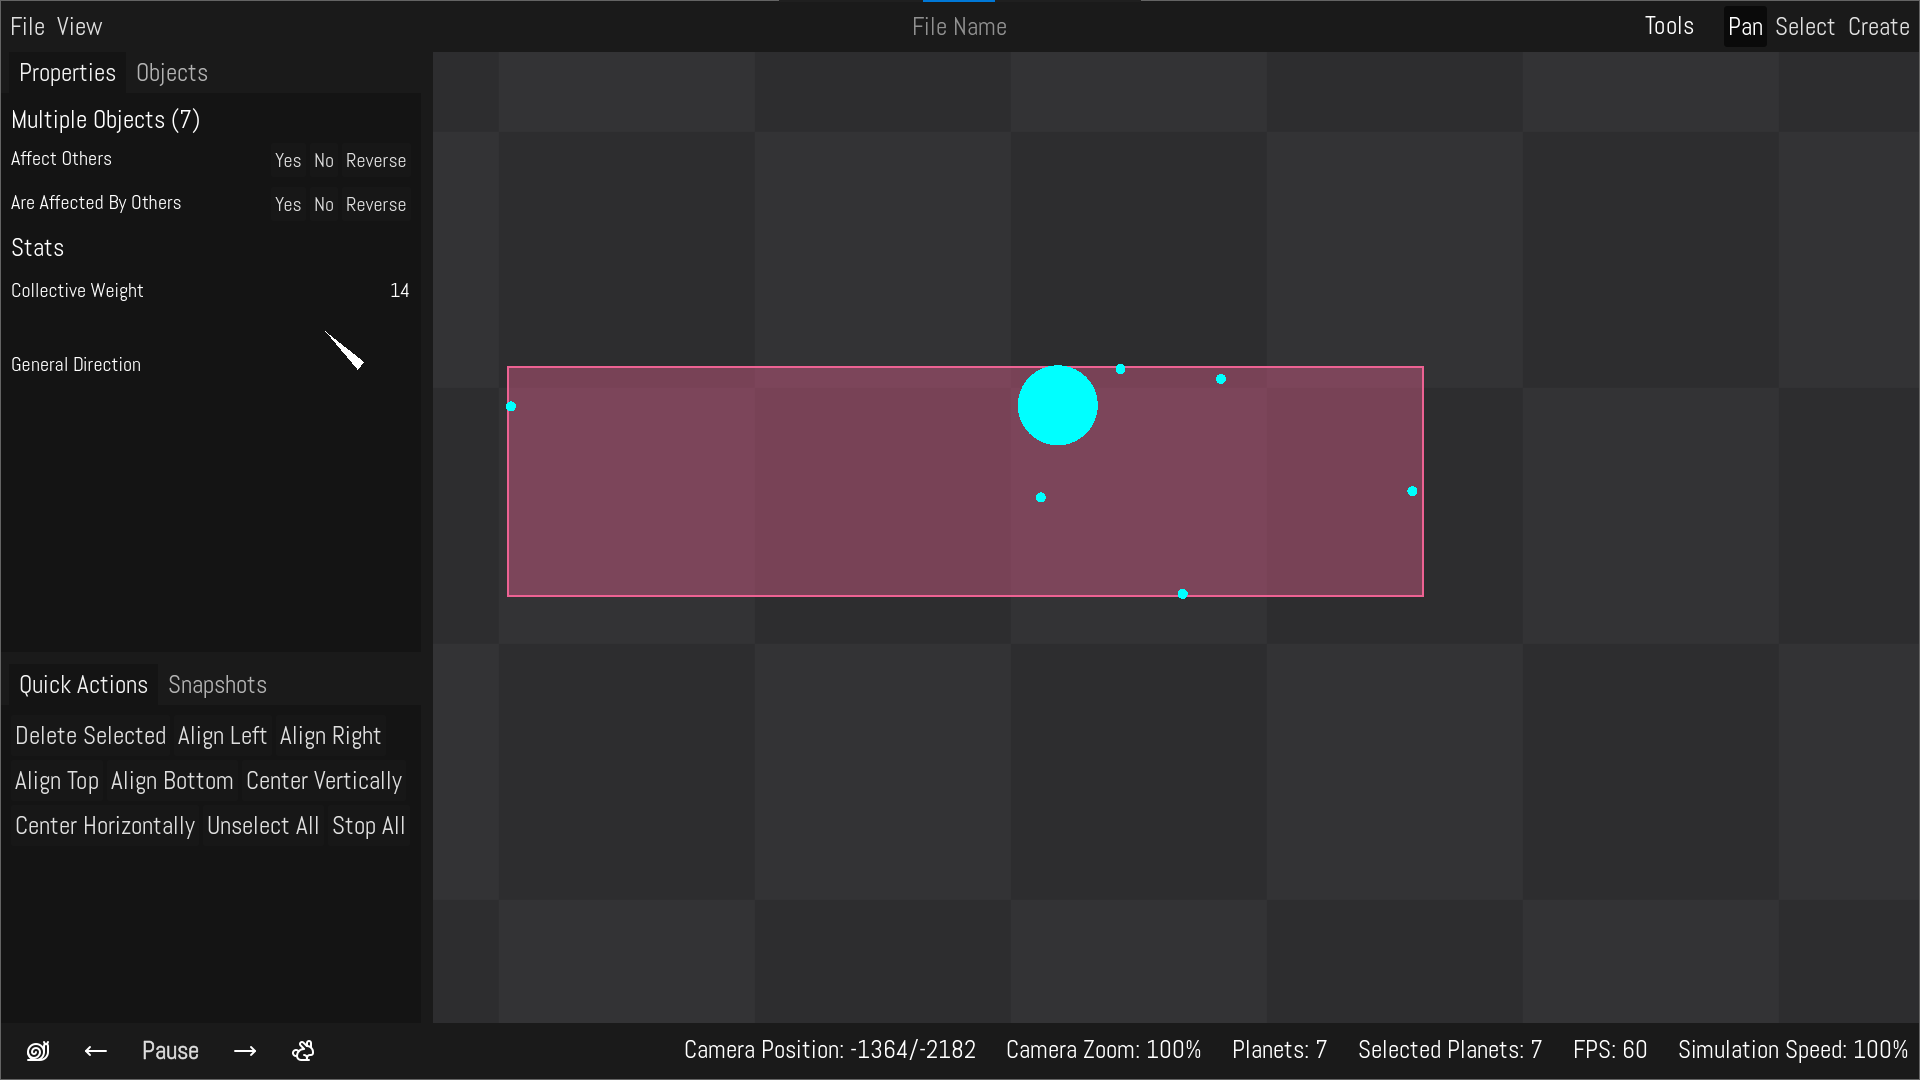The height and width of the screenshot is (1080, 1920).
Task: Click the rabbit speed-up icon
Action: (x=303, y=1051)
